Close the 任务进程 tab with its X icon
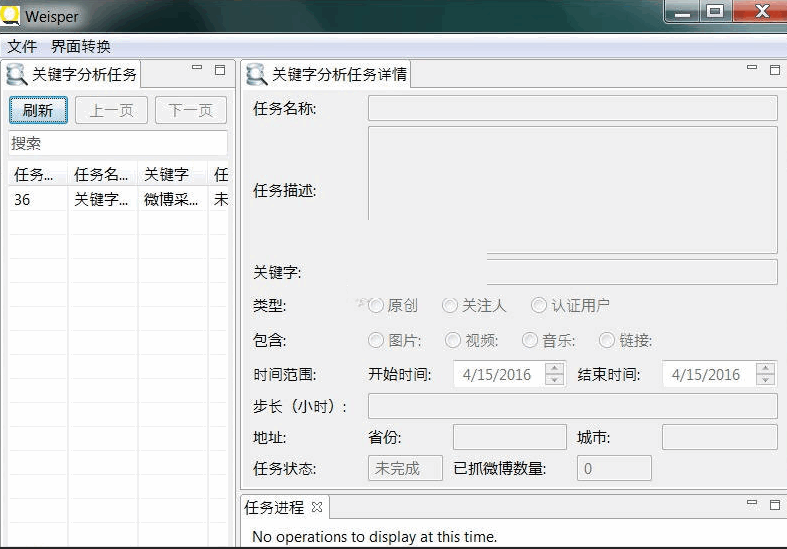The image size is (787, 549). tap(317, 507)
